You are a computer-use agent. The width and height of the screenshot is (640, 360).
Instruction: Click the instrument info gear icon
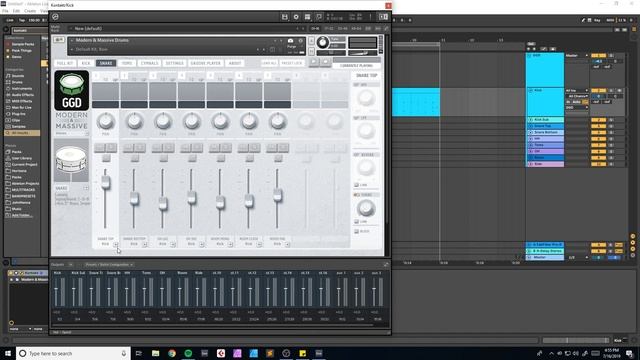pos(300,40)
